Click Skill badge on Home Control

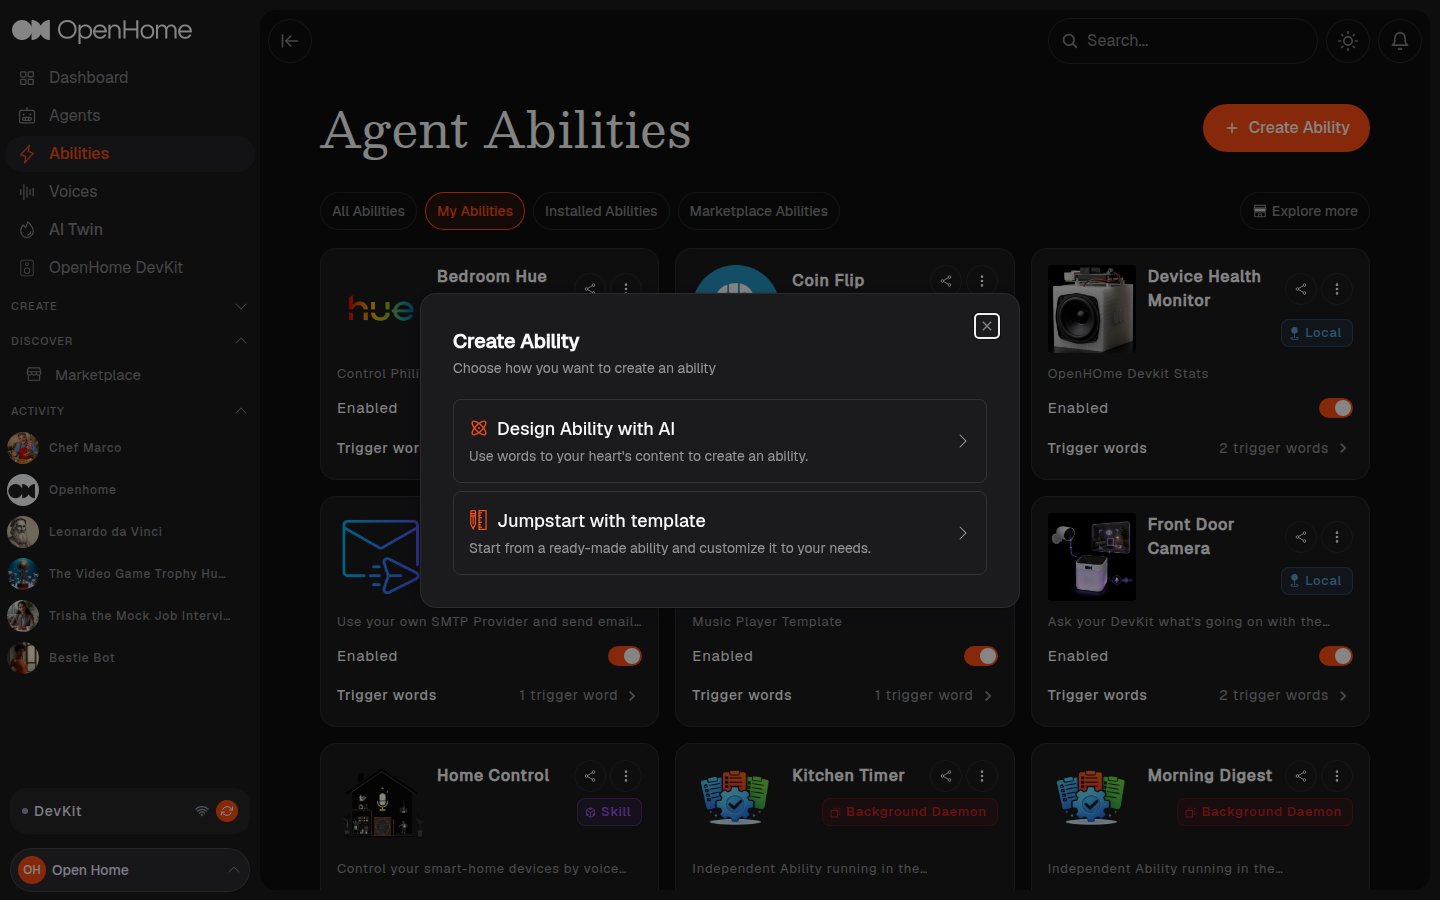608,812
